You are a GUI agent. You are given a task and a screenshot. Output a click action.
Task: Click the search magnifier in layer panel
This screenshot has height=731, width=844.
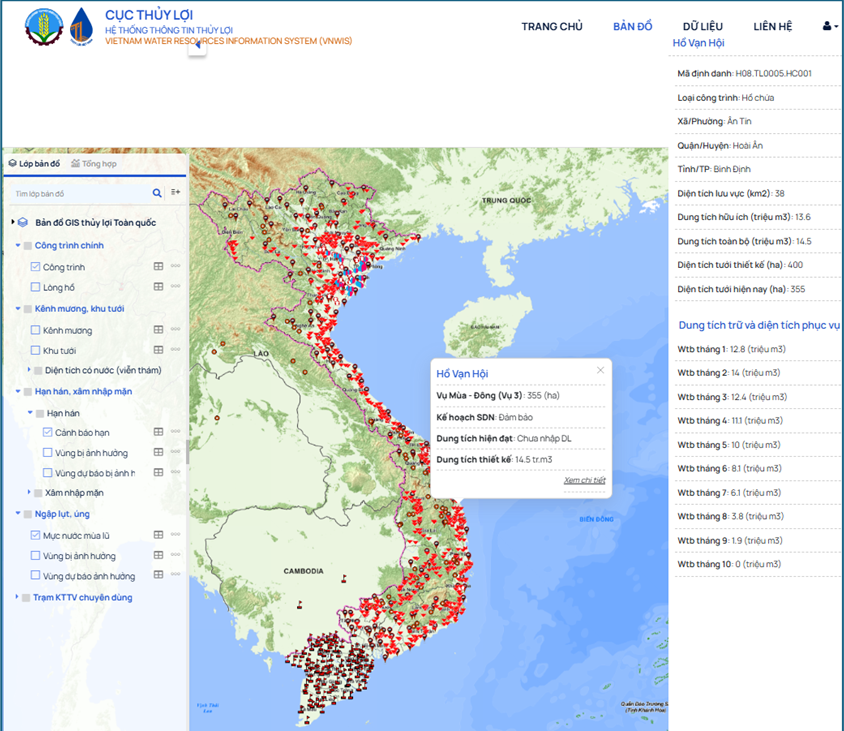[x=157, y=193]
